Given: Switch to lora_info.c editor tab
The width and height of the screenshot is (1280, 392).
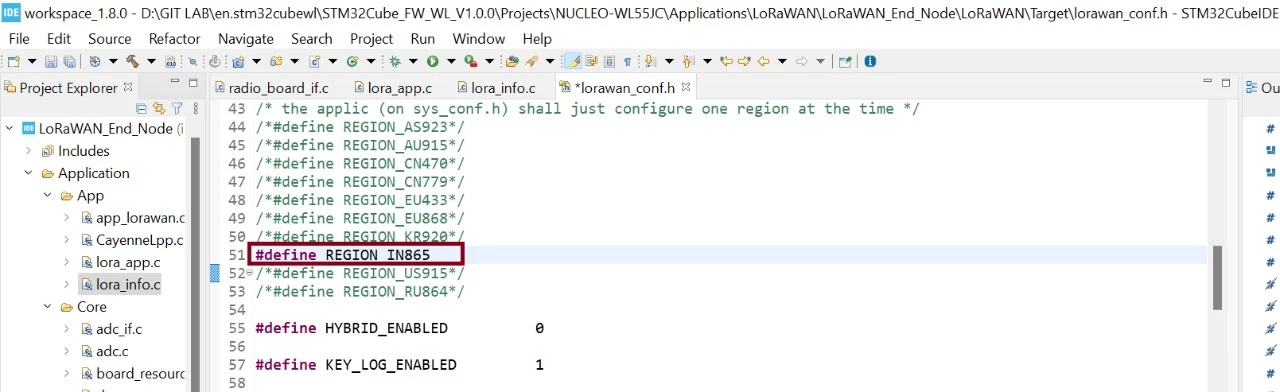Looking at the screenshot, I should point(495,88).
